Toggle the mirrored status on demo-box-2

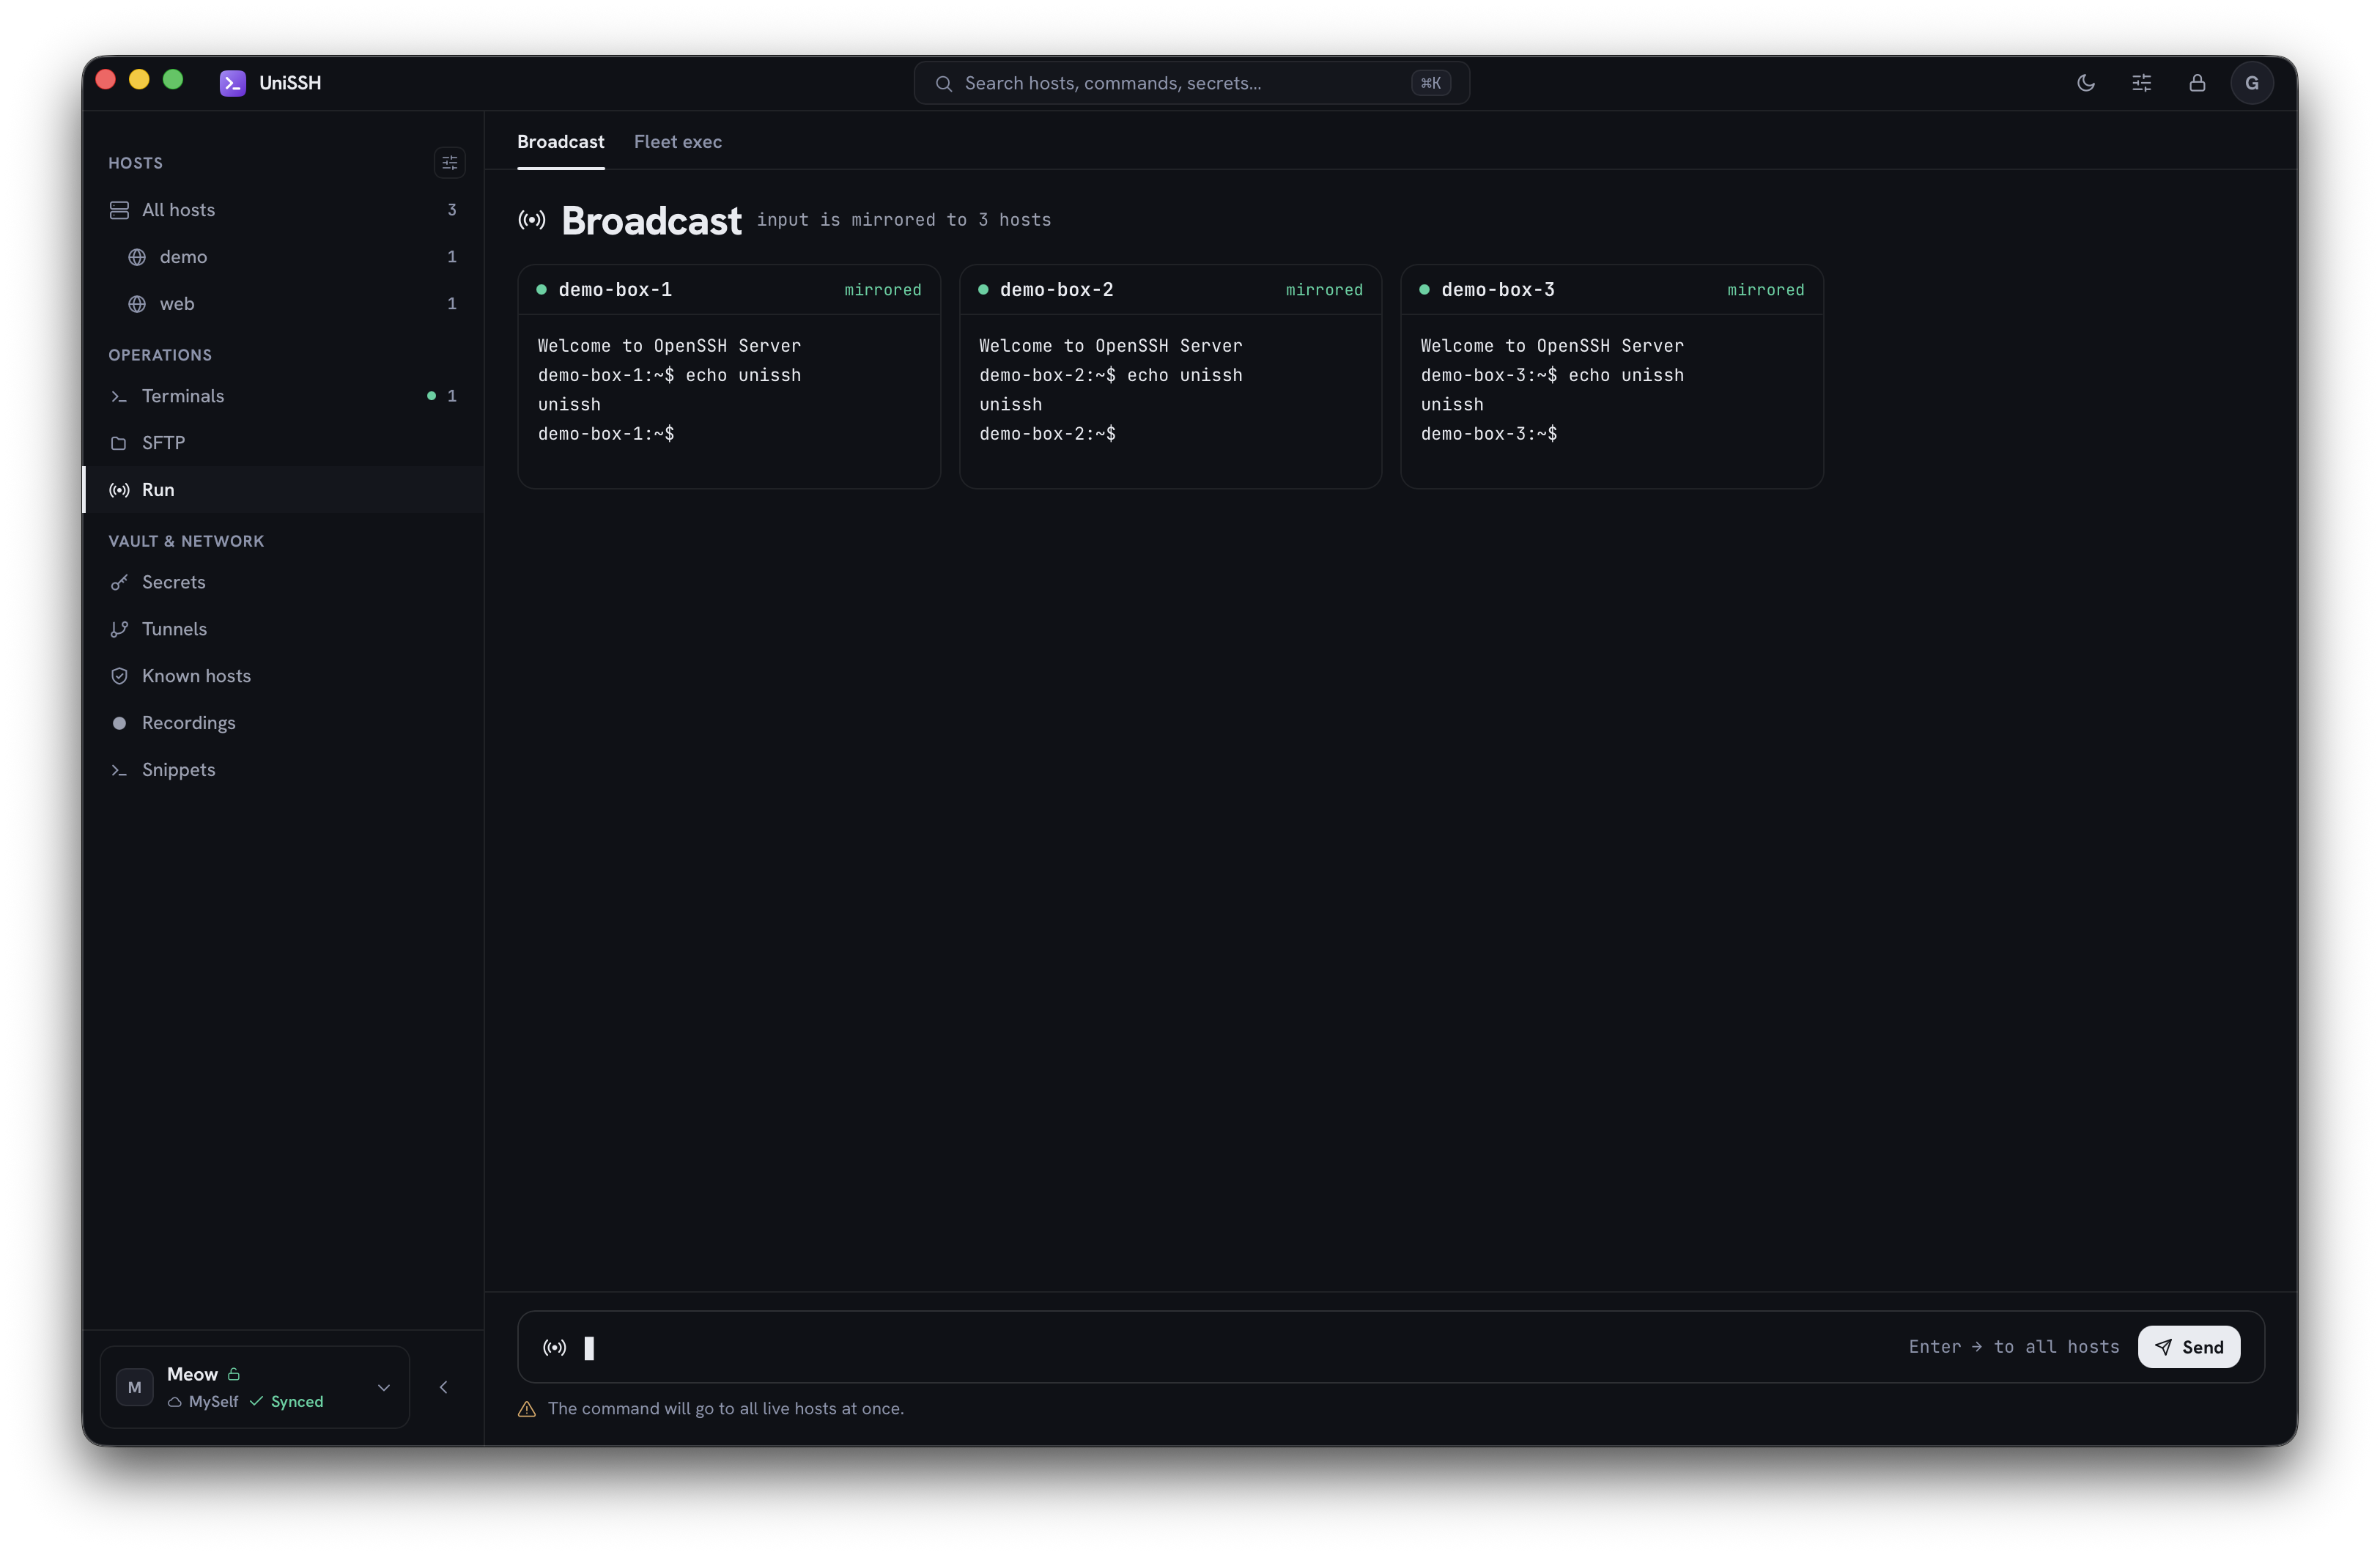[1324, 290]
